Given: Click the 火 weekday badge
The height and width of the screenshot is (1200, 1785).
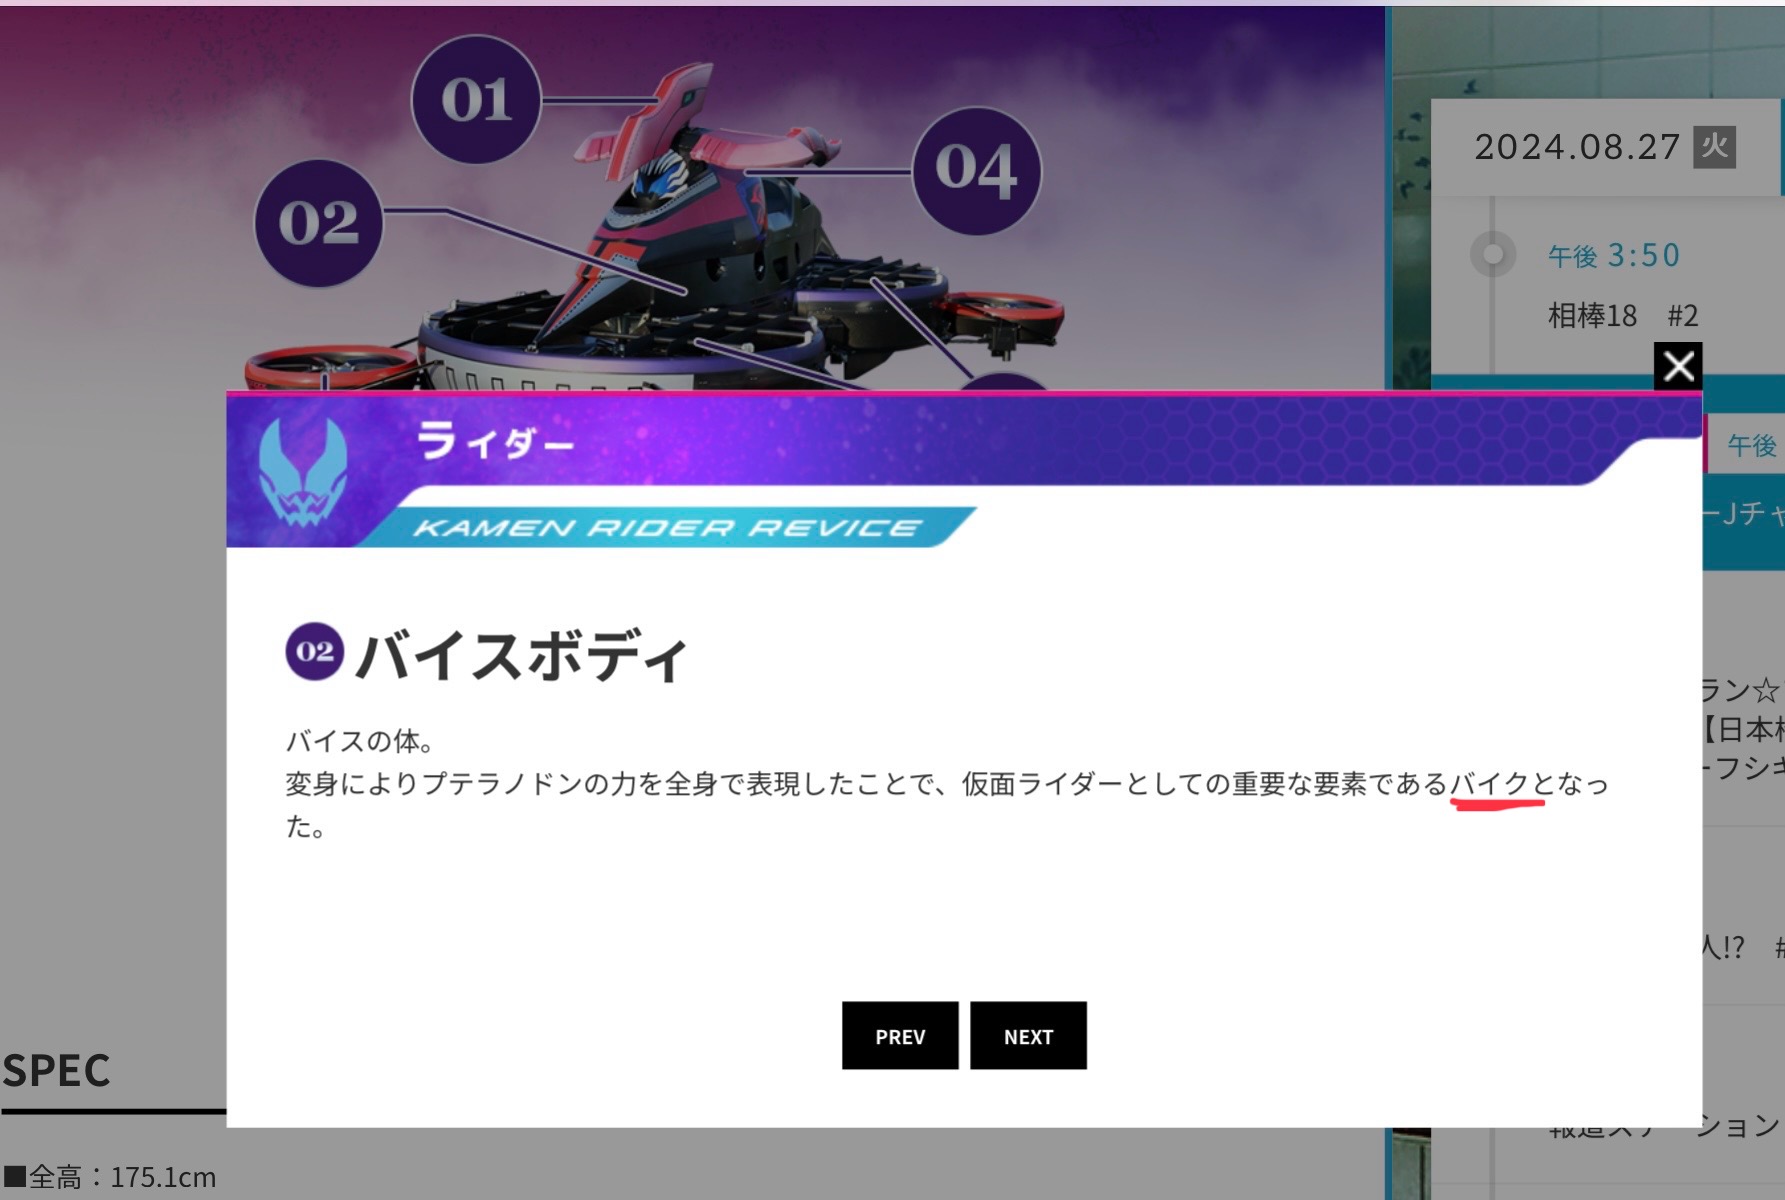Looking at the screenshot, I should [1714, 147].
